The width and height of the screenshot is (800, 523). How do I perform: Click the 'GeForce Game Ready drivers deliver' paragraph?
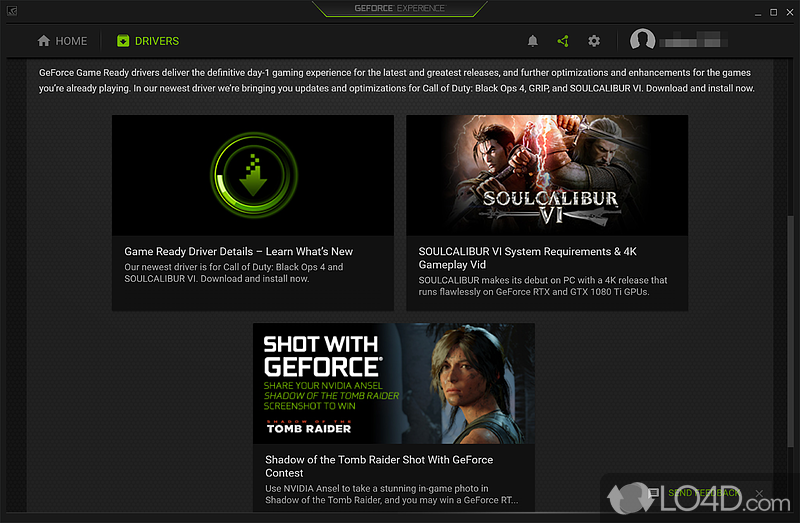[x=396, y=80]
